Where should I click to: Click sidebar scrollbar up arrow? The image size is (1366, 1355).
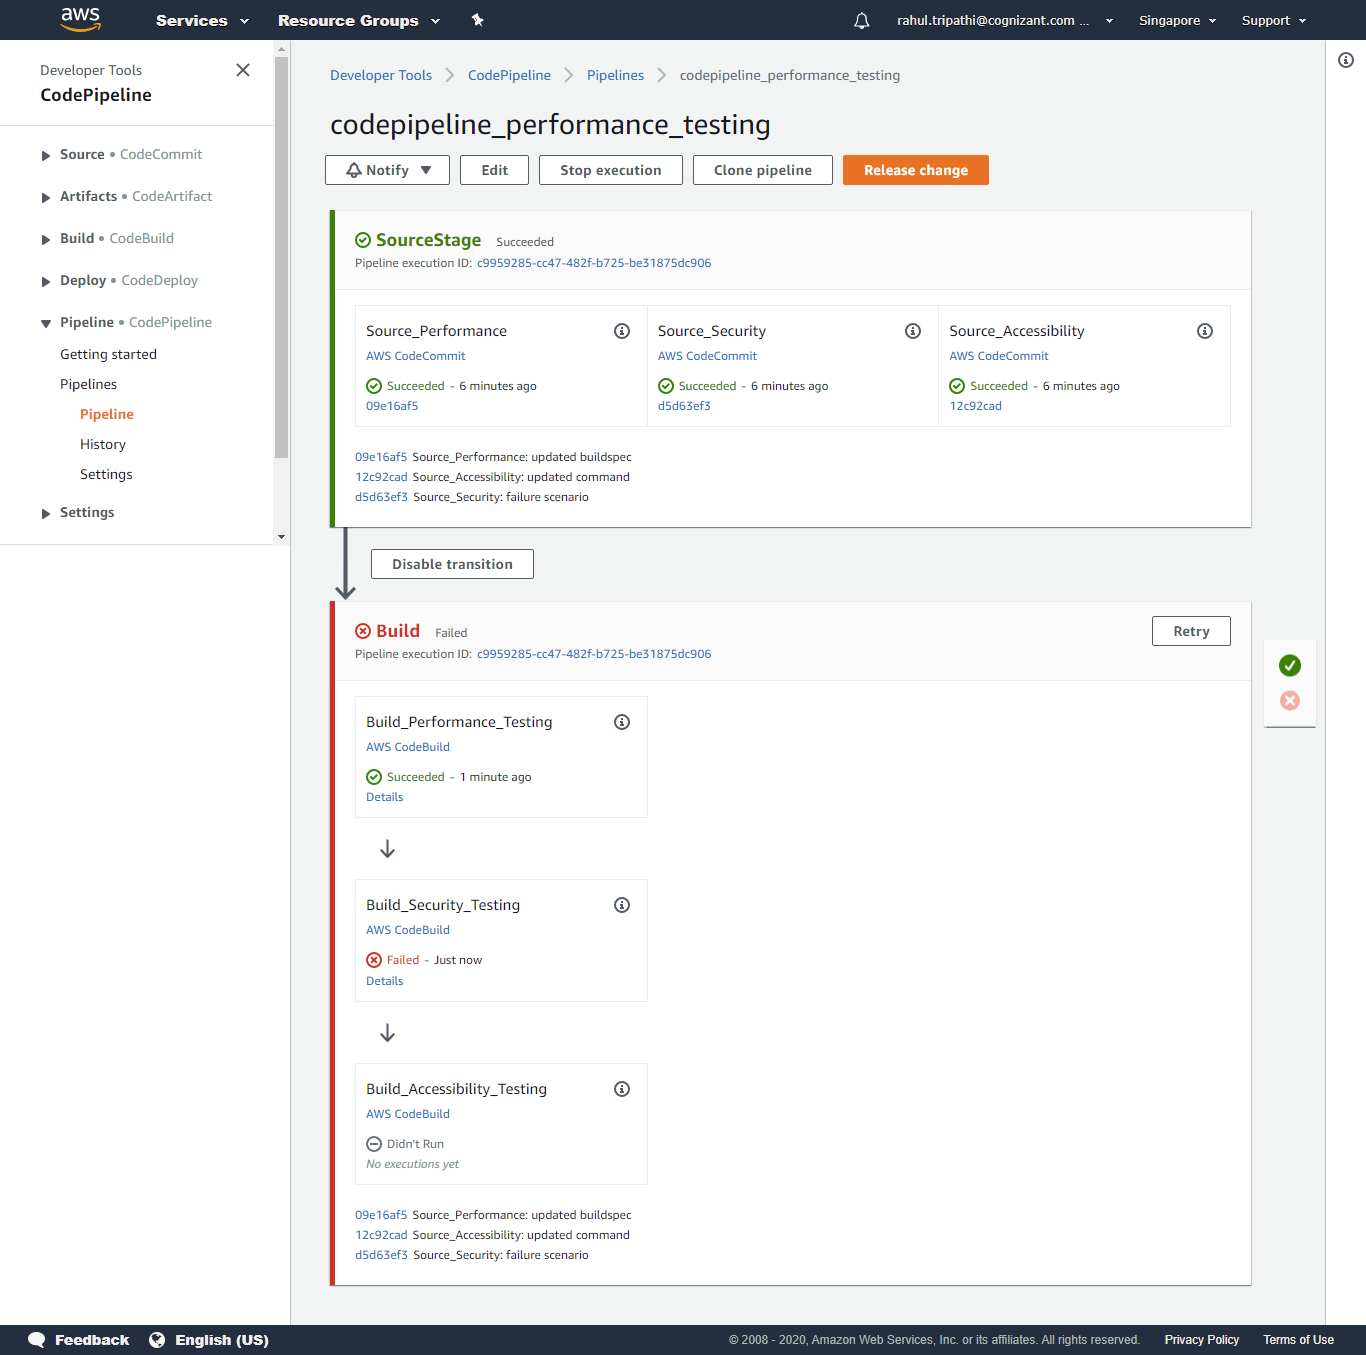(x=281, y=48)
